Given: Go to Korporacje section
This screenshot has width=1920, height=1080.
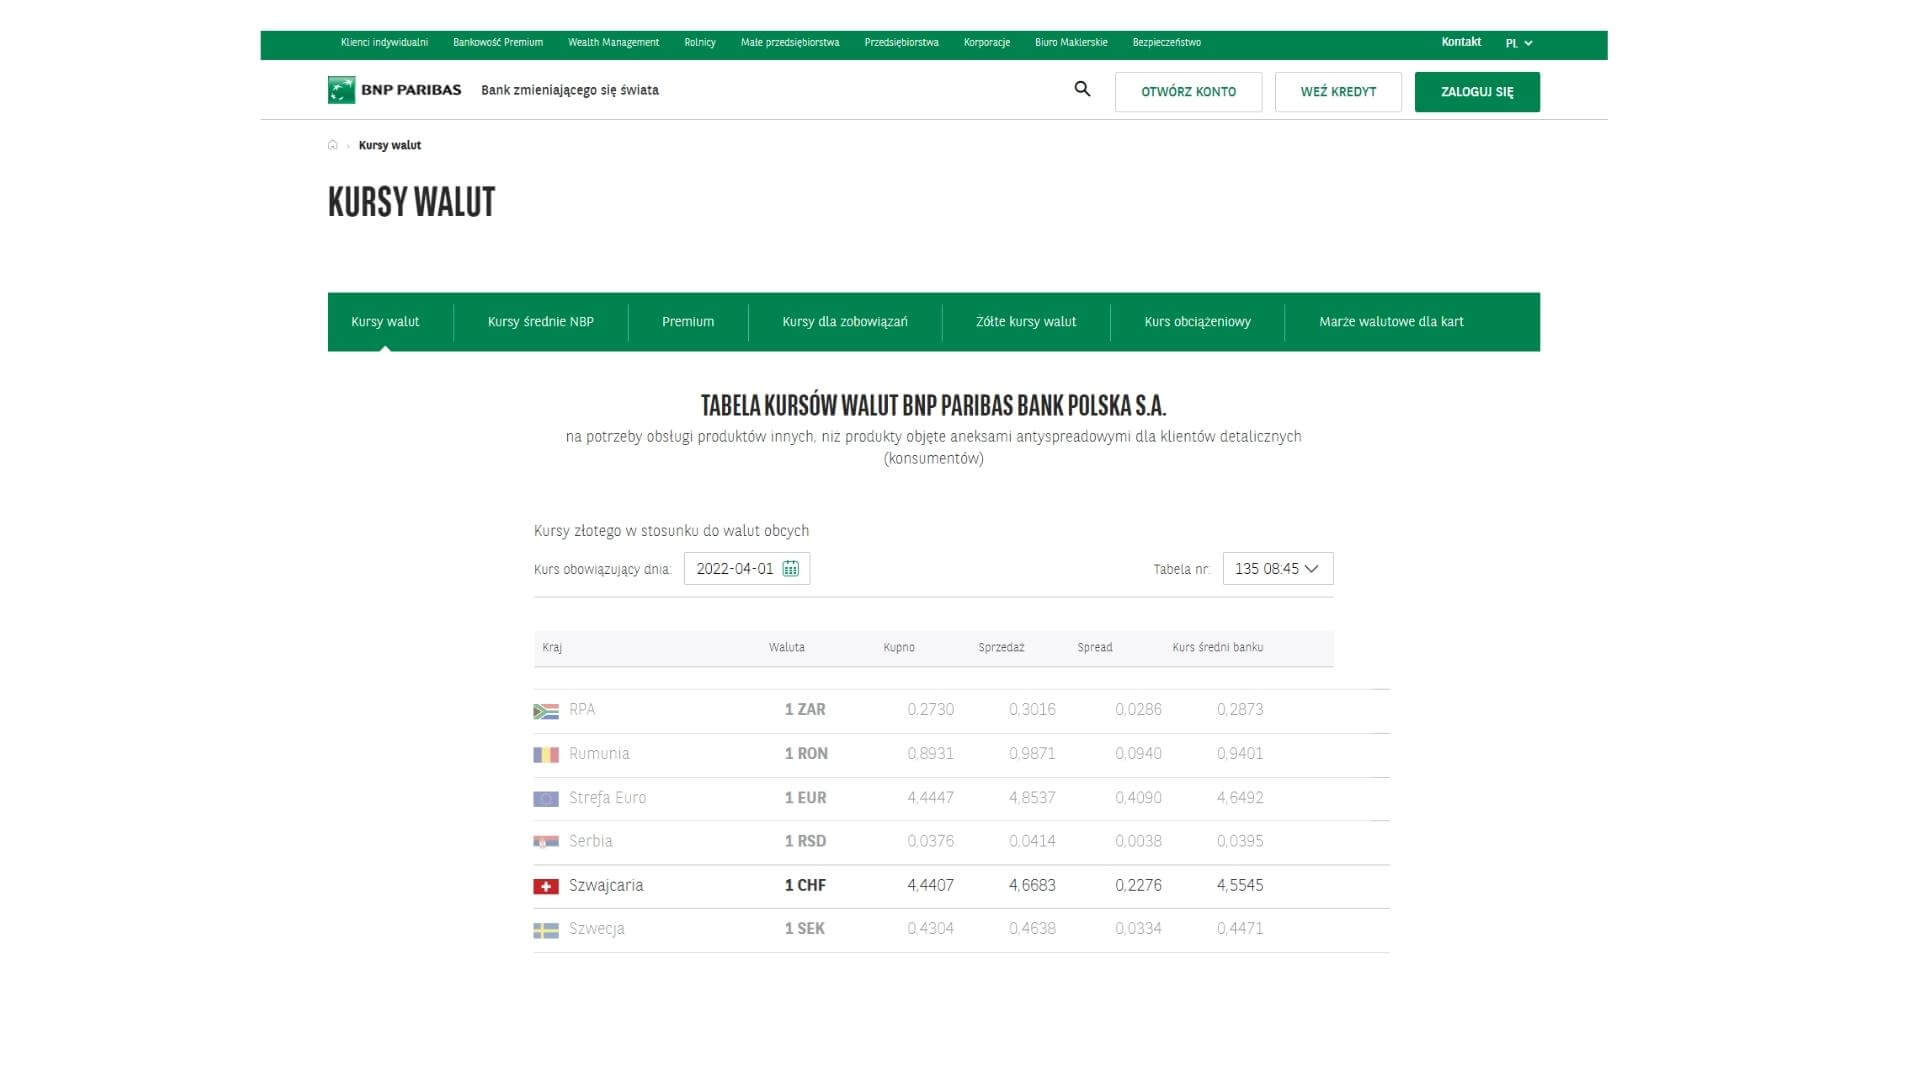Looking at the screenshot, I should 987,42.
